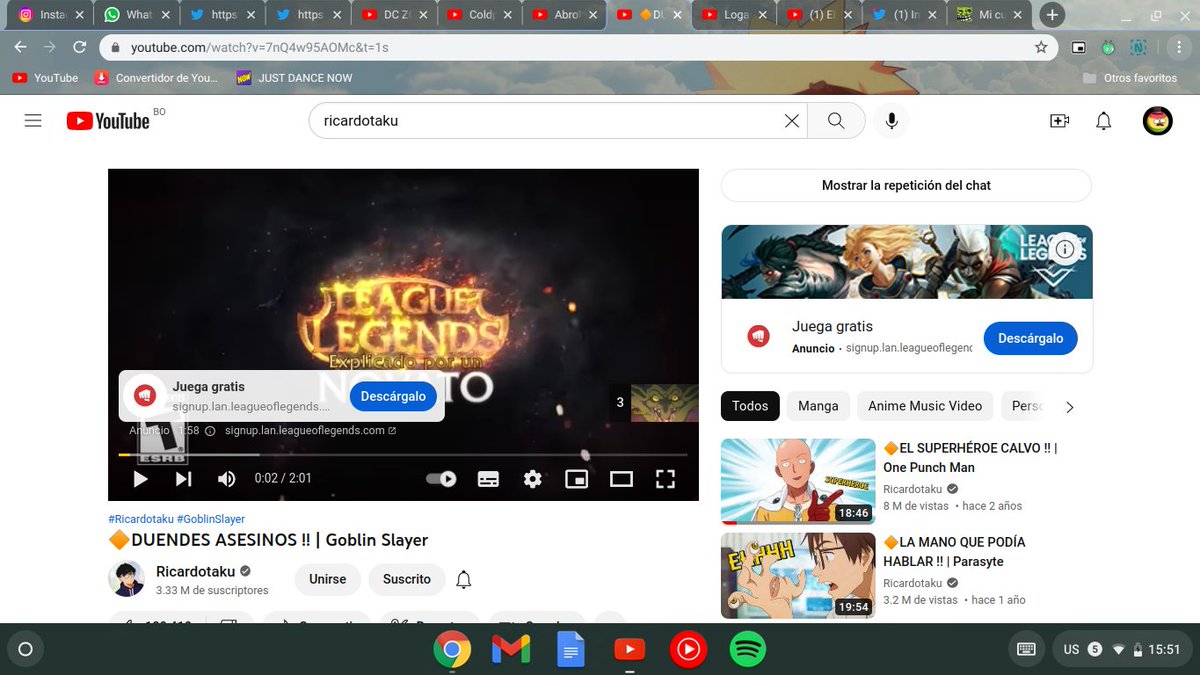This screenshot has width=1200, height=675.
Task: Open the account avatar menu
Action: click(x=1158, y=121)
